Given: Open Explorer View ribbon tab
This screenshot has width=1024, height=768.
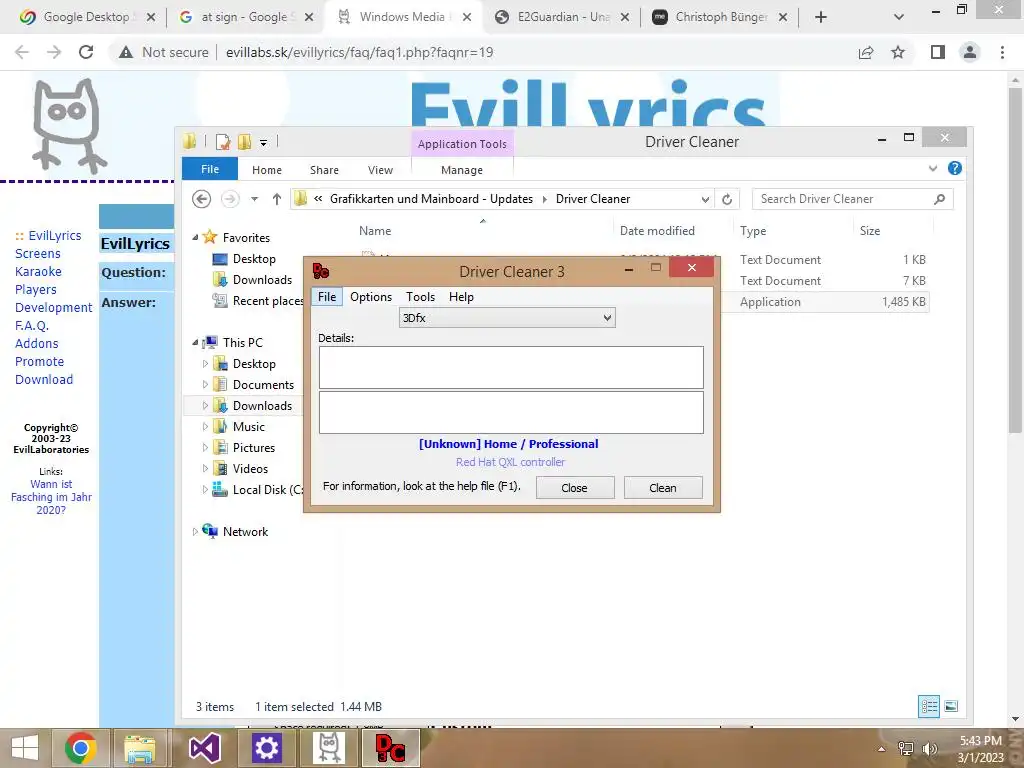Looking at the screenshot, I should (x=380, y=170).
